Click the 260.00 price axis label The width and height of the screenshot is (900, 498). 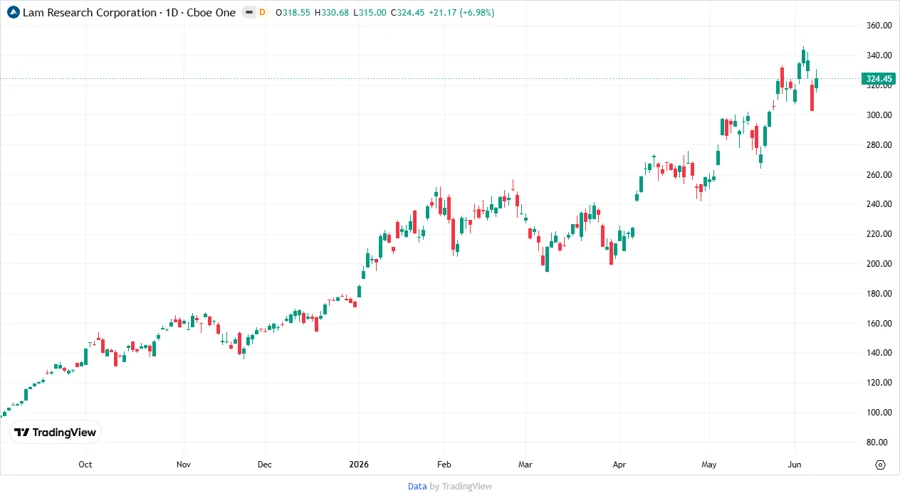point(879,174)
